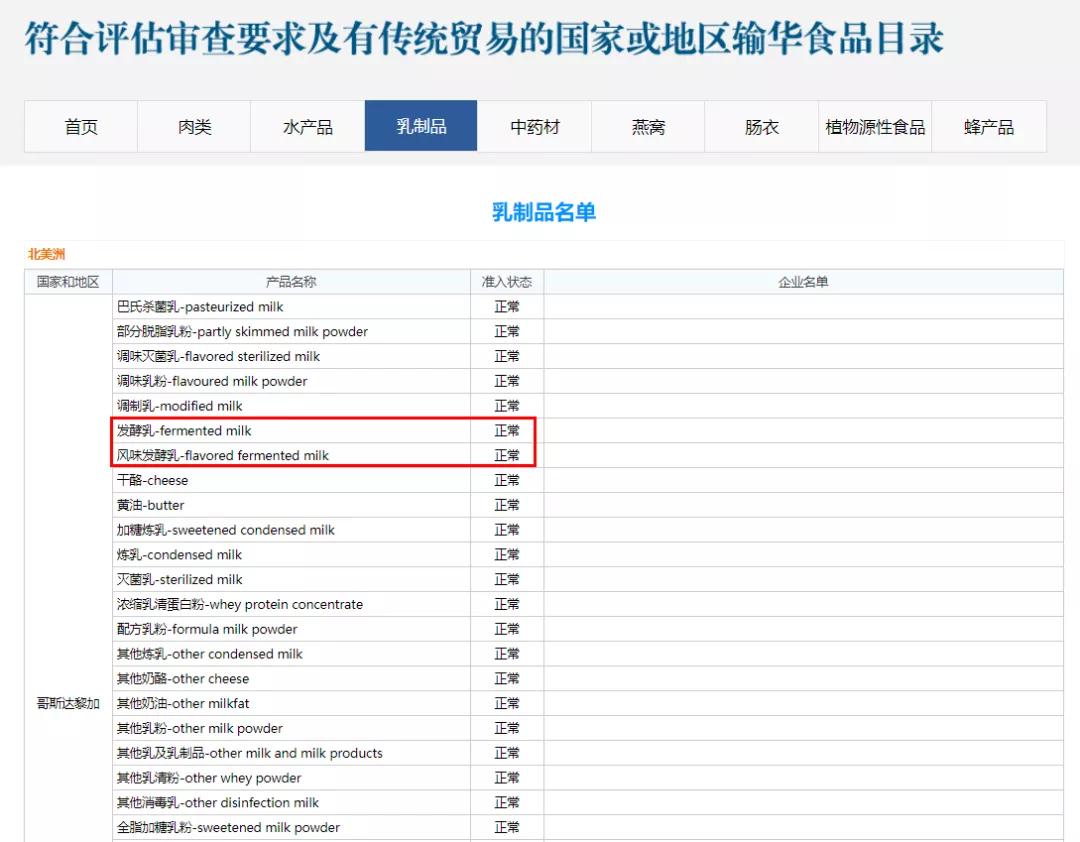Select the 肠衣 tab

[761, 125]
